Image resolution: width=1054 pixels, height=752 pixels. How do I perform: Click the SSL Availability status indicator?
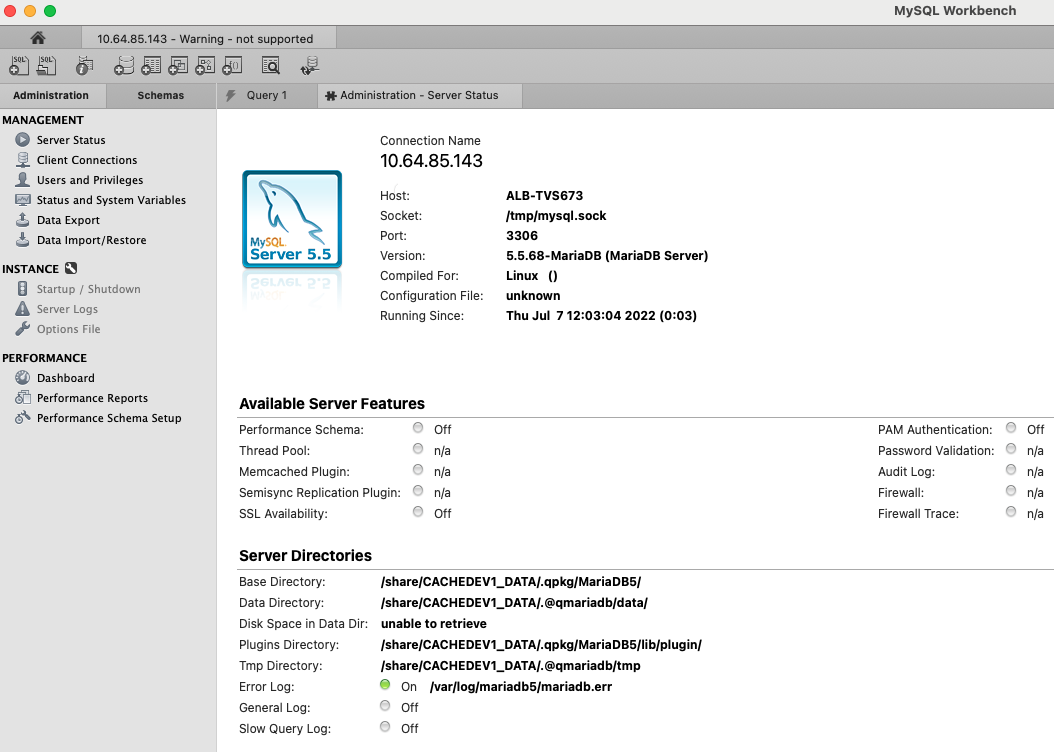click(418, 512)
